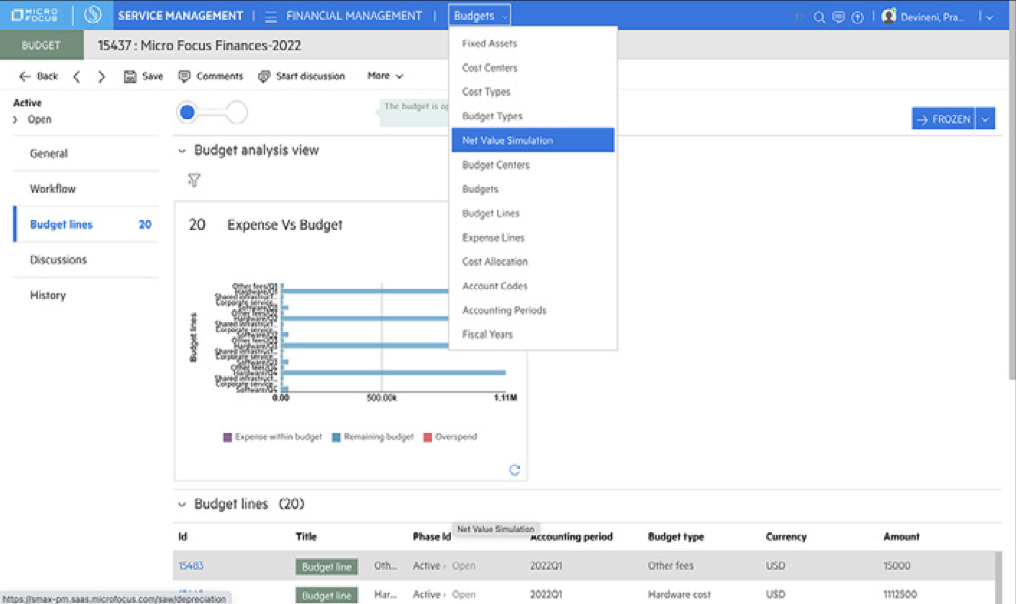Viewport: 1016px width, 604px height.
Task: Click the 1112500 amount cell
Action: pos(900,594)
